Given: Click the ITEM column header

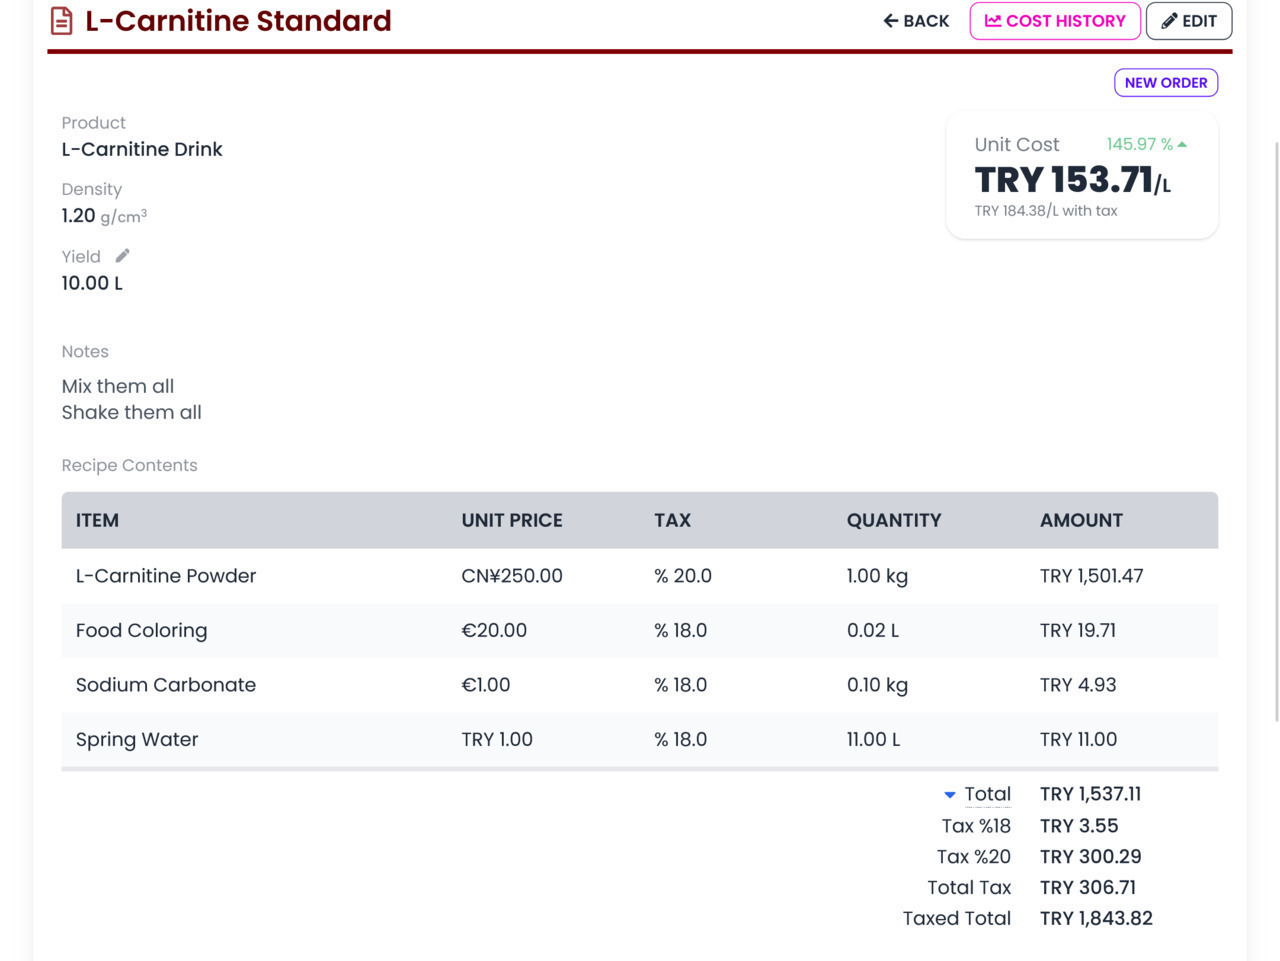Looking at the screenshot, I should click(x=97, y=520).
